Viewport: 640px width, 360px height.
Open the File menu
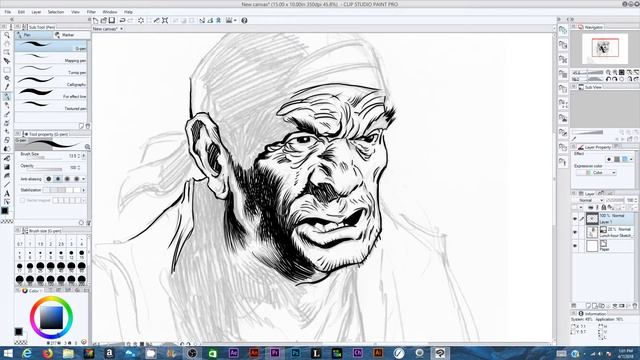click(8, 12)
